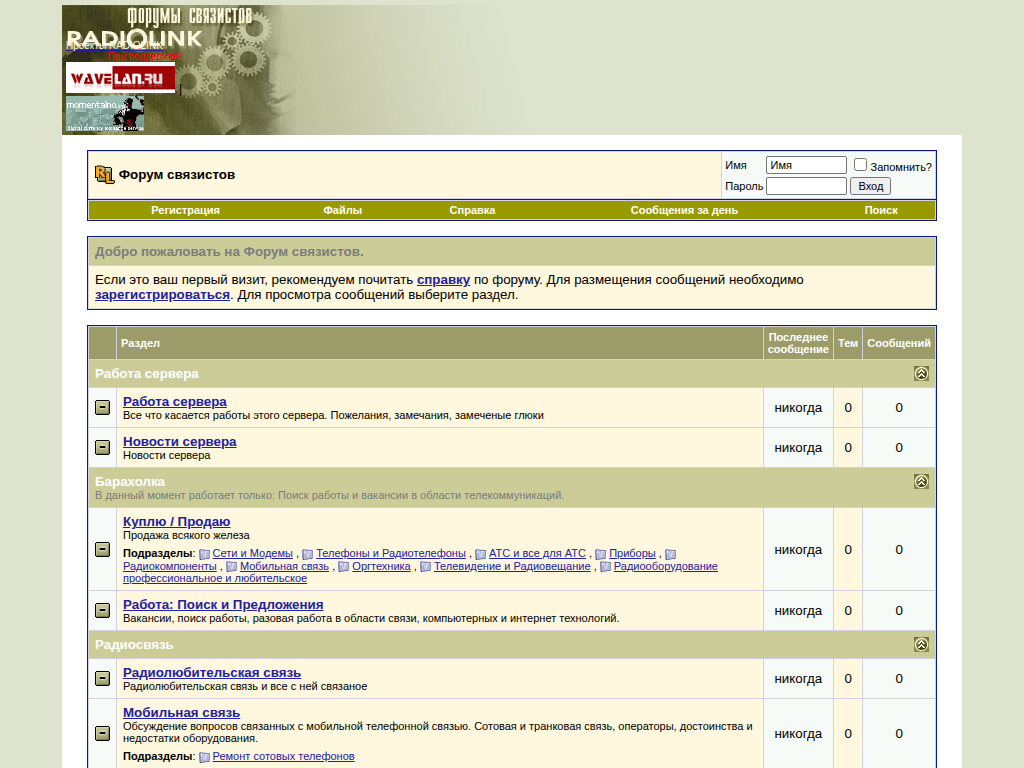Click the forum logo icon beside Форум связистов
1024x768 pixels.
point(104,175)
